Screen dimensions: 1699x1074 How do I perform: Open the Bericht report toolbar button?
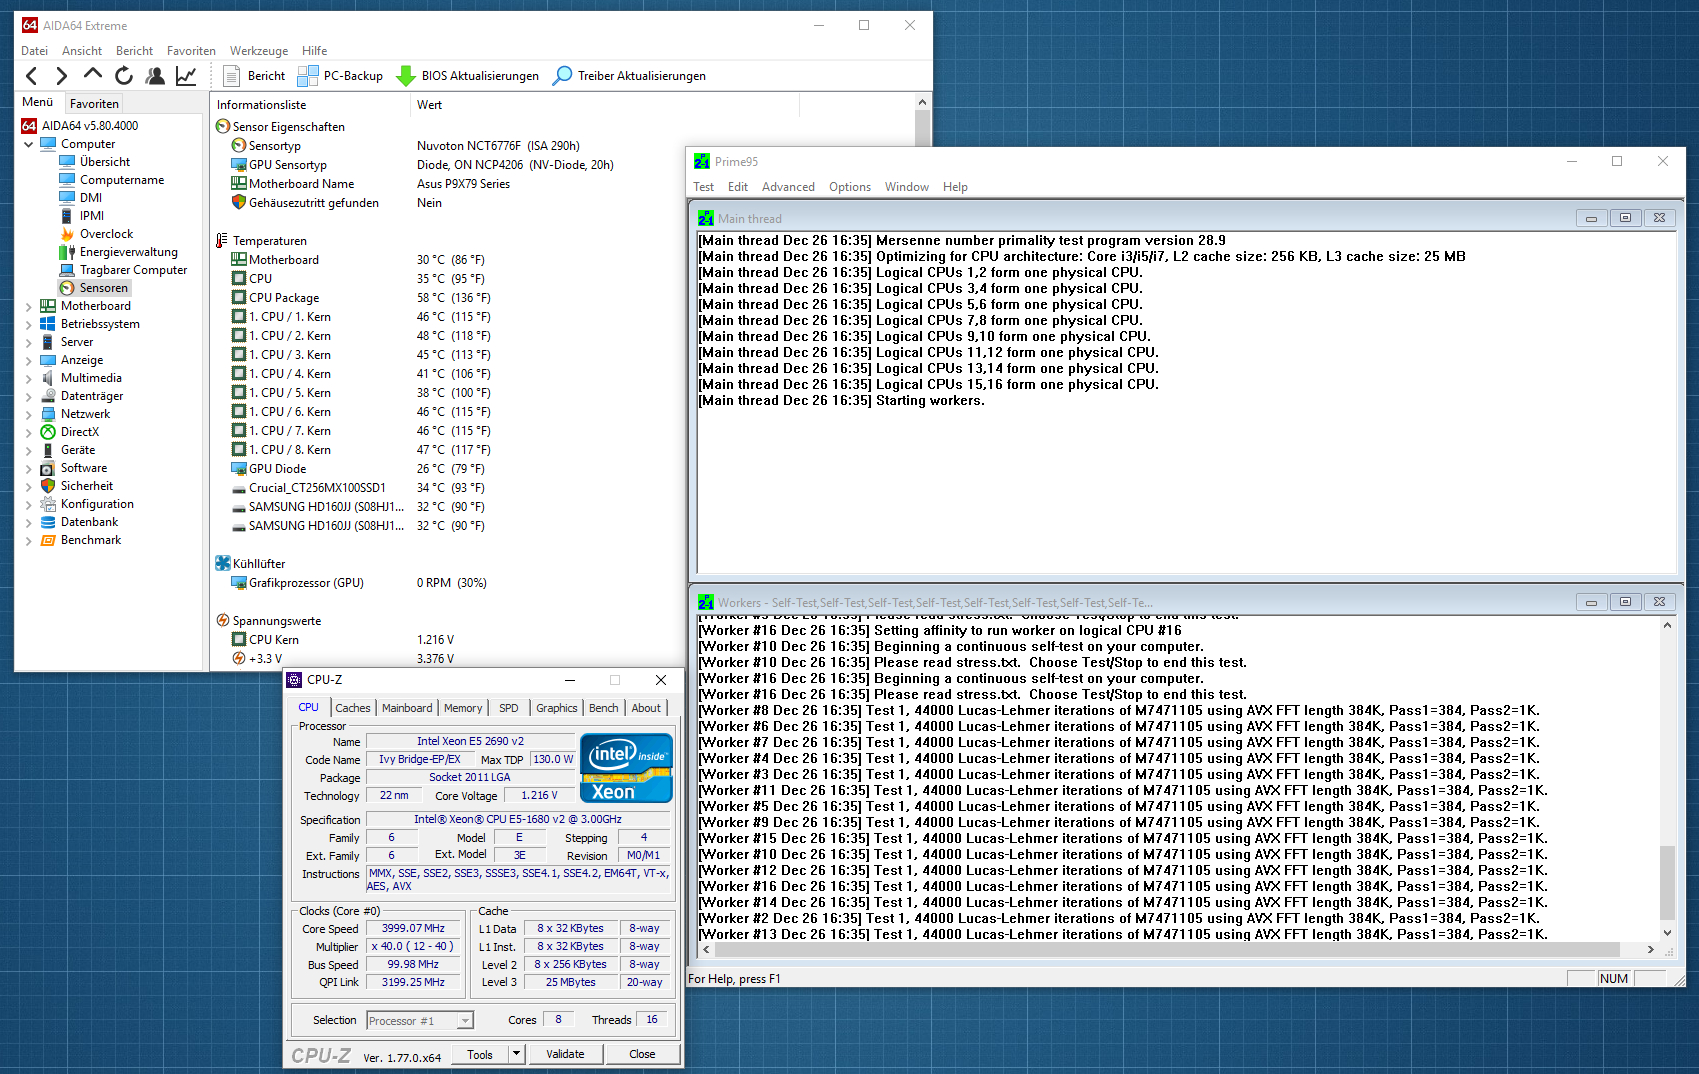click(x=254, y=76)
